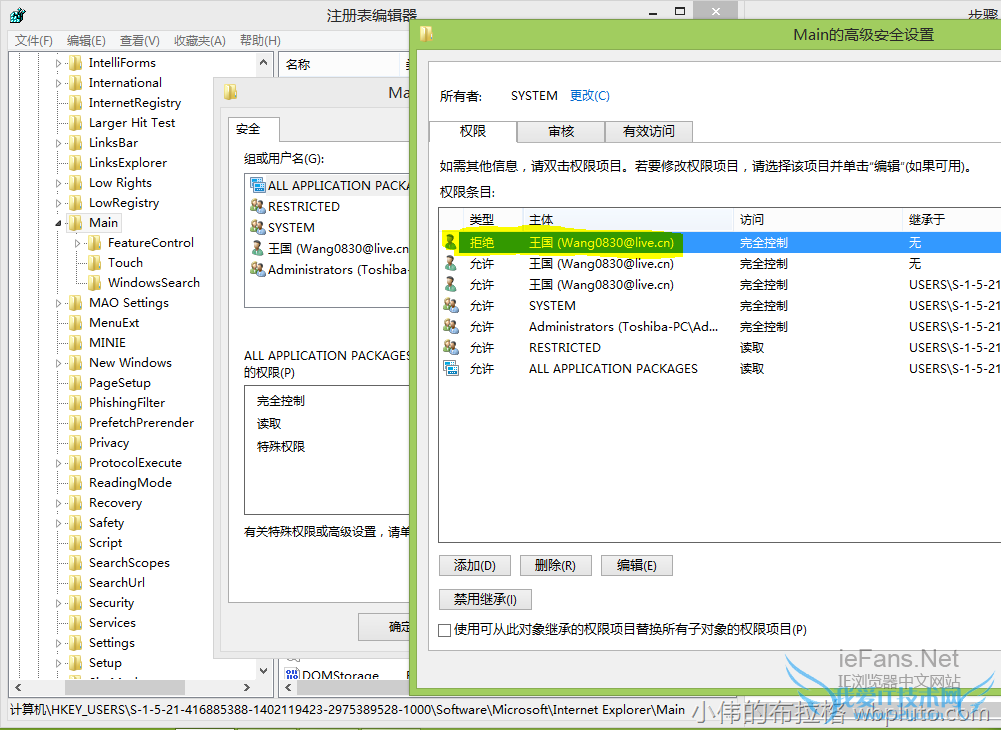The width and height of the screenshot is (1001, 730).
Task: Select the allowed RESTRICTED 读取 permission row
Action: coord(721,347)
